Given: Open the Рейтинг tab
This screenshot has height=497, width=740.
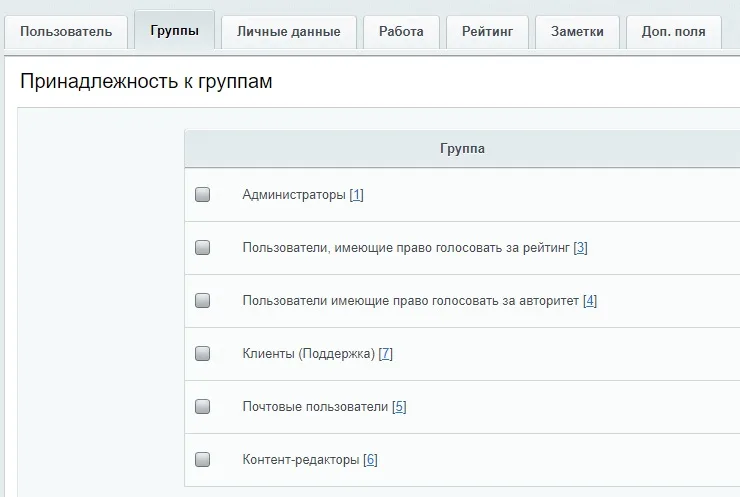Looking at the screenshot, I should [488, 32].
